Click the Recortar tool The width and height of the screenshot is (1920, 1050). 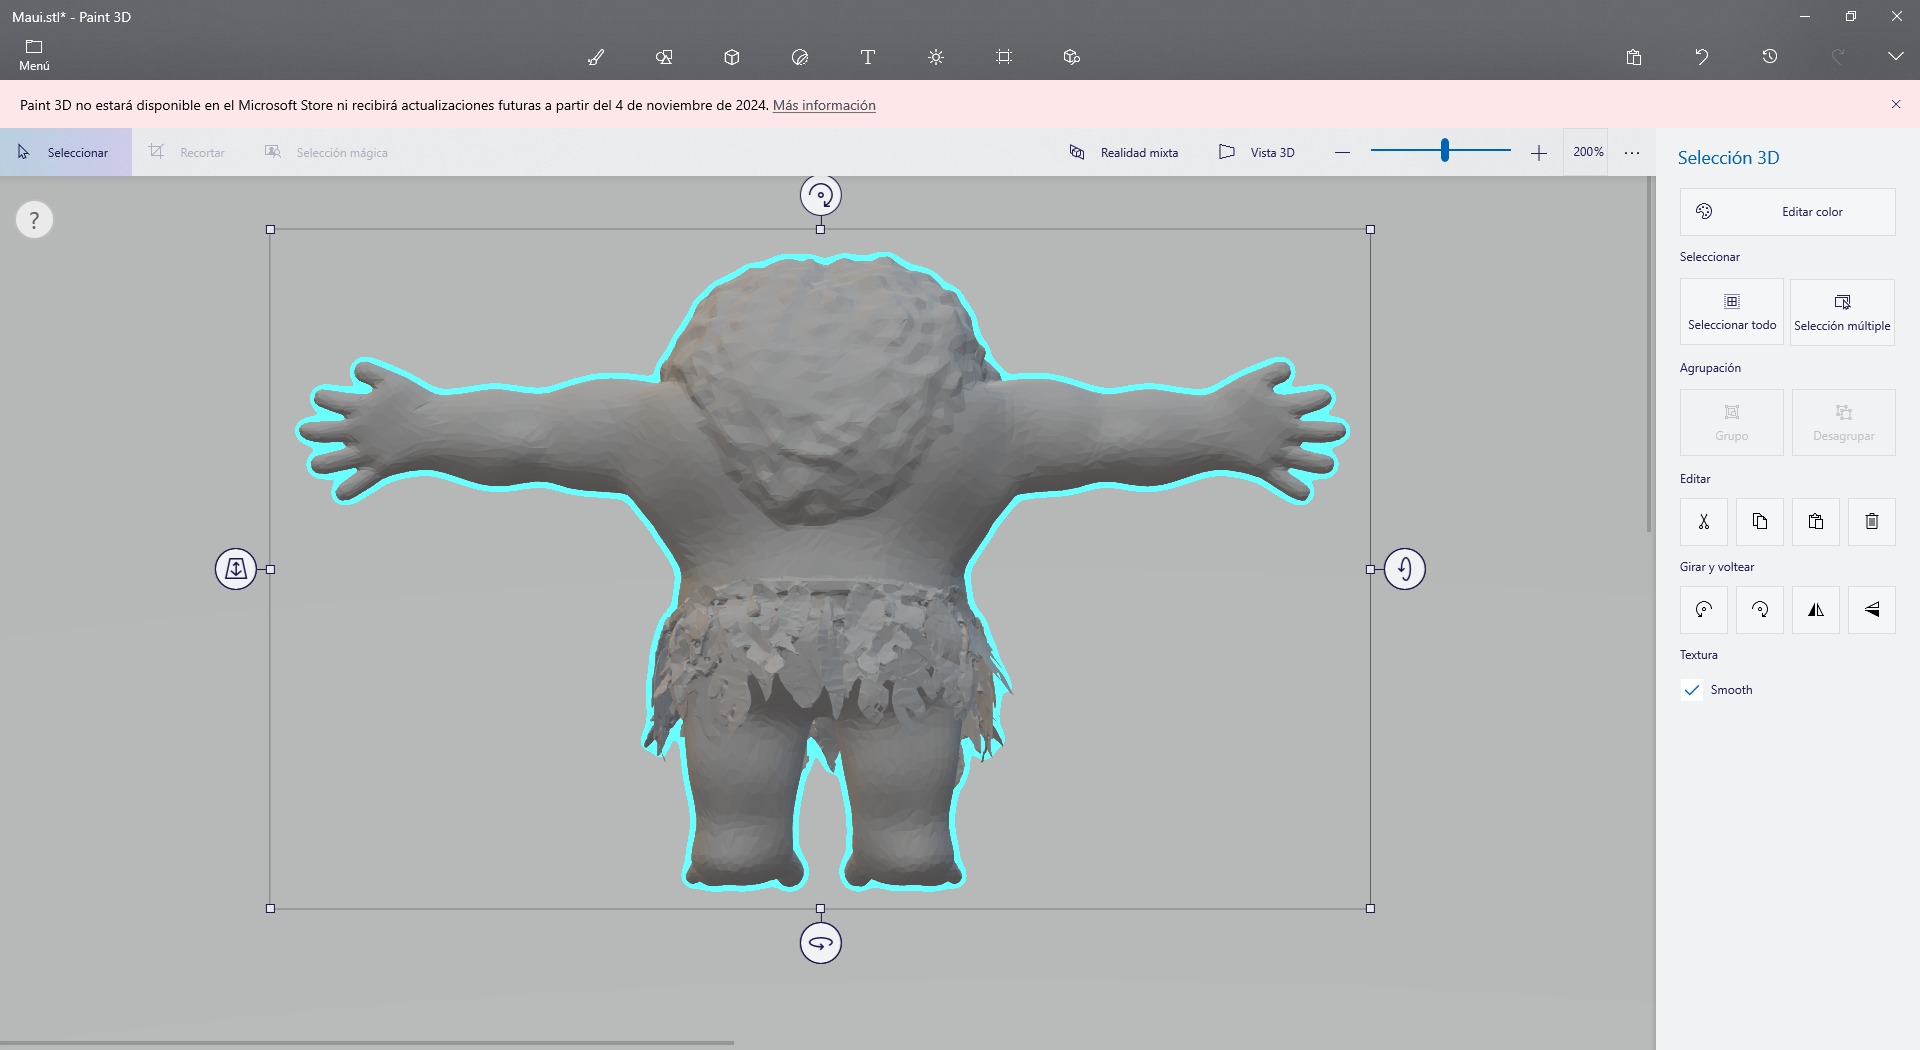pyautogui.click(x=188, y=152)
